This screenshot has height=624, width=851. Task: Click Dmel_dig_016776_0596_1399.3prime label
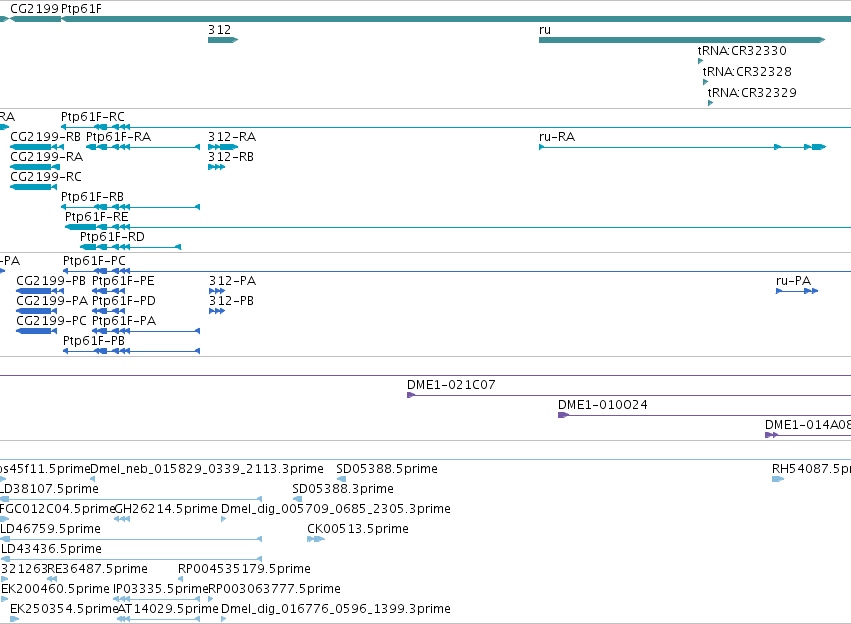click(336, 609)
